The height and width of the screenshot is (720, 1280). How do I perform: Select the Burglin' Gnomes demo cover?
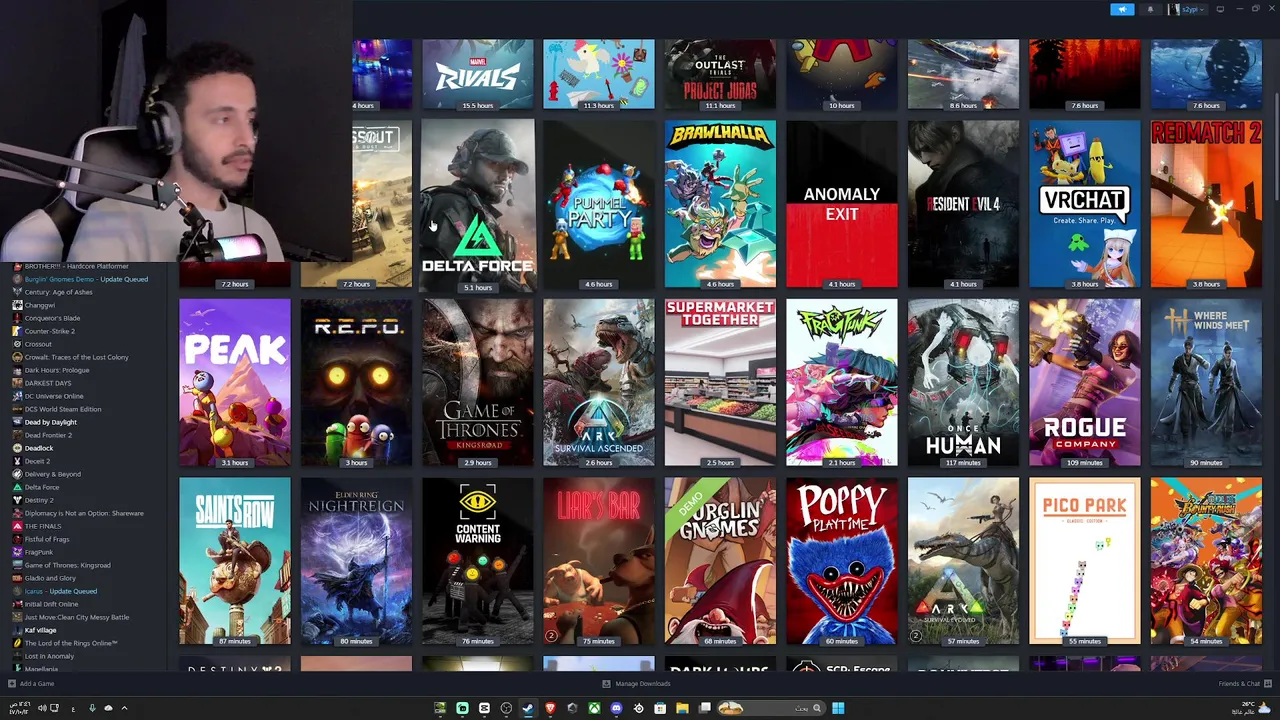(x=720, y=561)
